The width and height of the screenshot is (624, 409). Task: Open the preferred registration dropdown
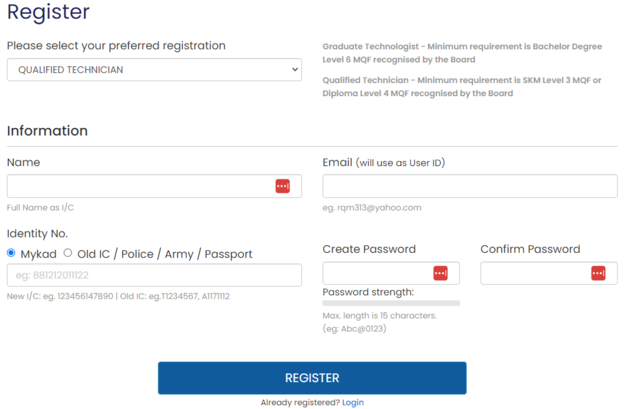[x=154, y=70]
